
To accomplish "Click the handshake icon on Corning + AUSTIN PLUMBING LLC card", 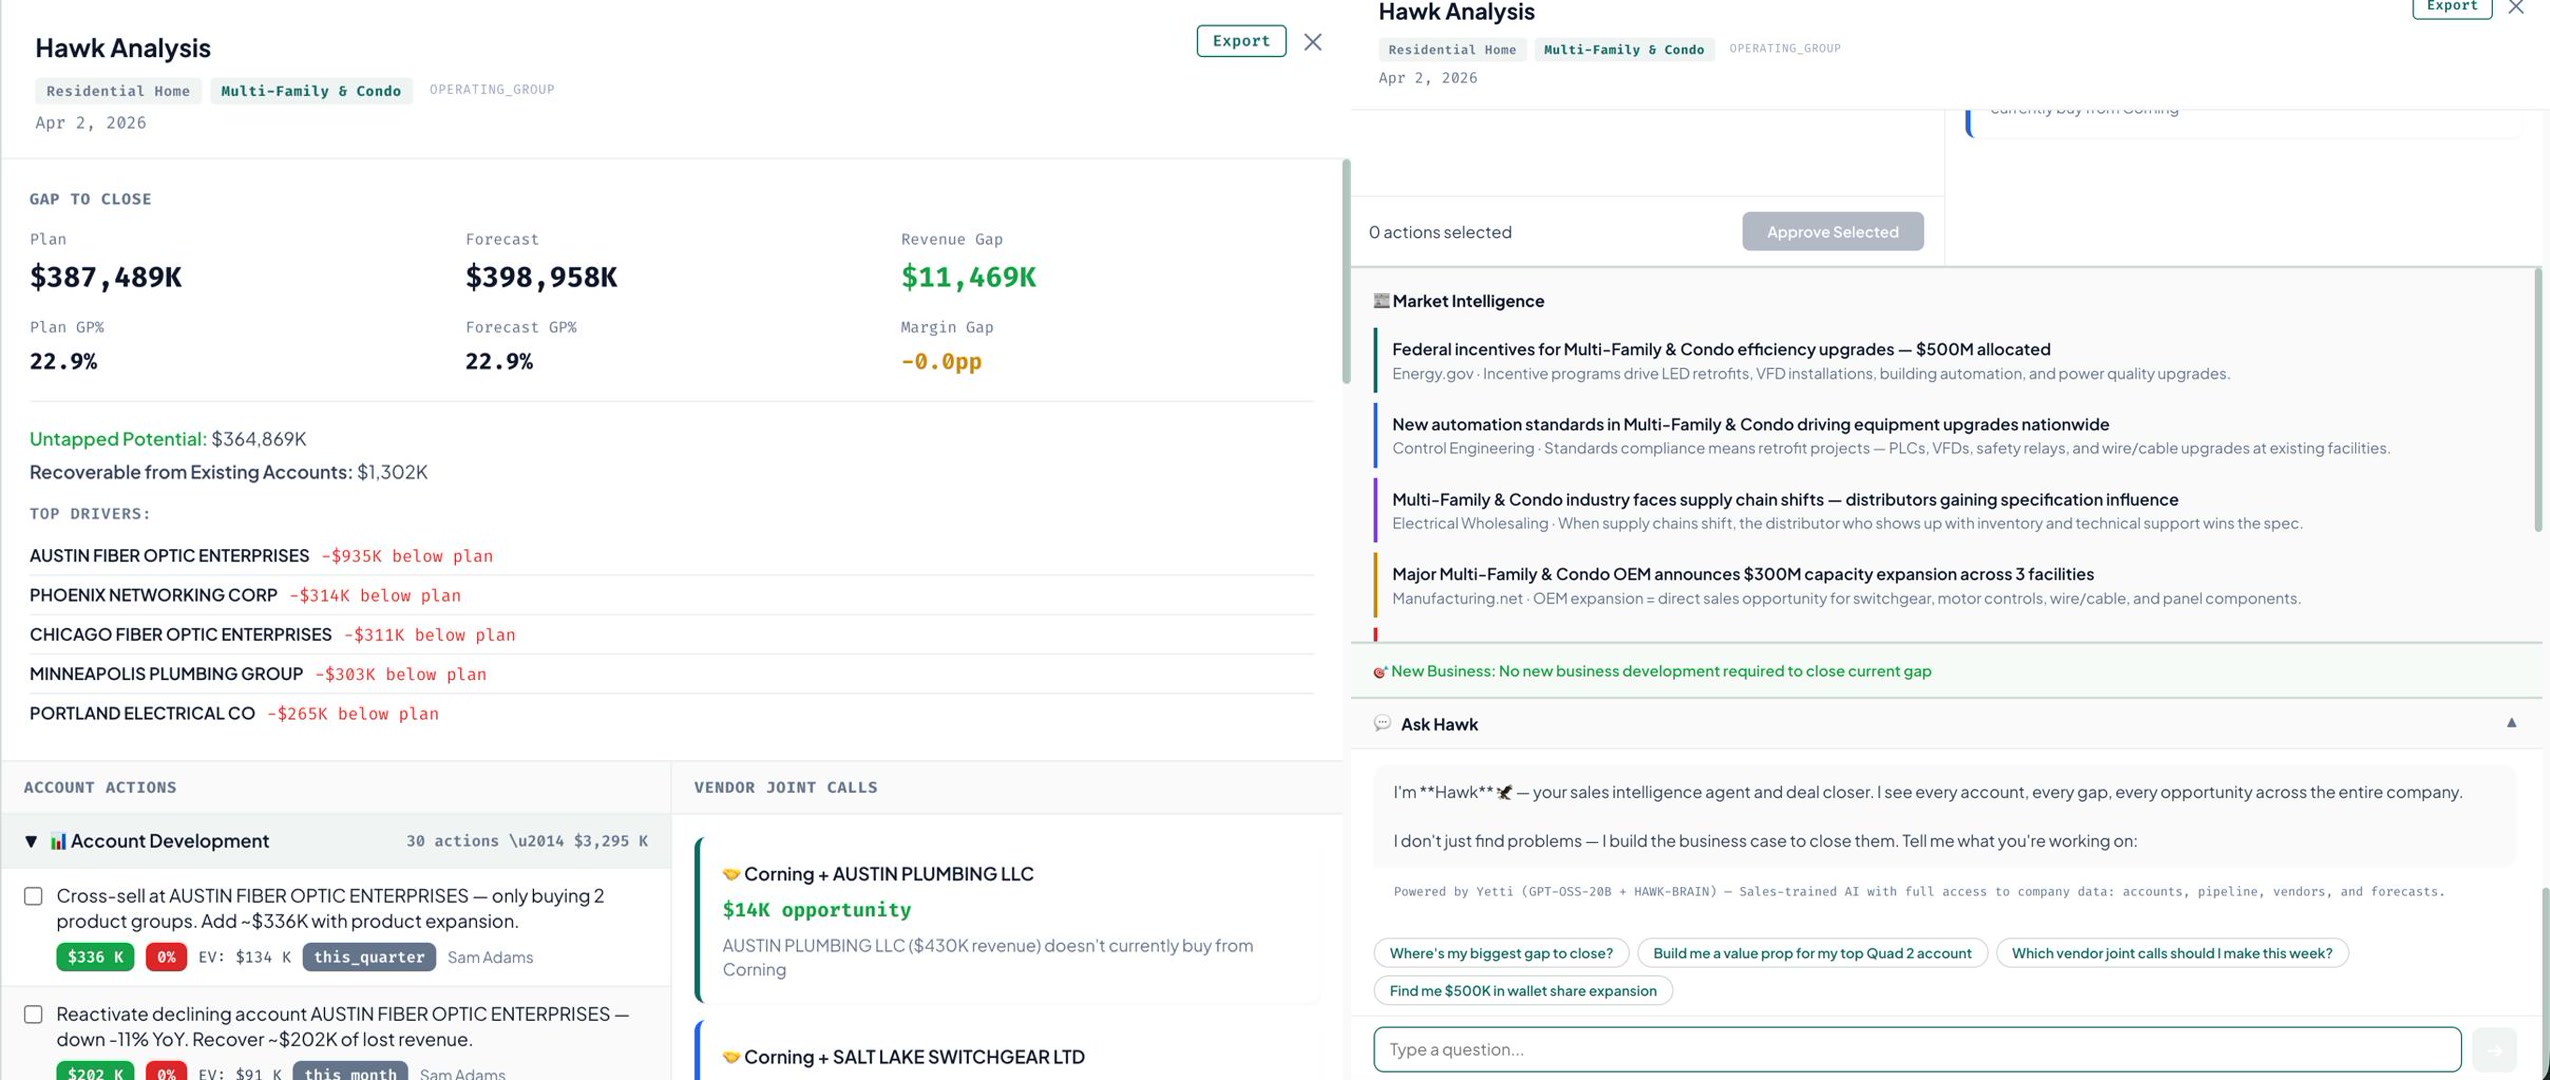I will point(732,873).
